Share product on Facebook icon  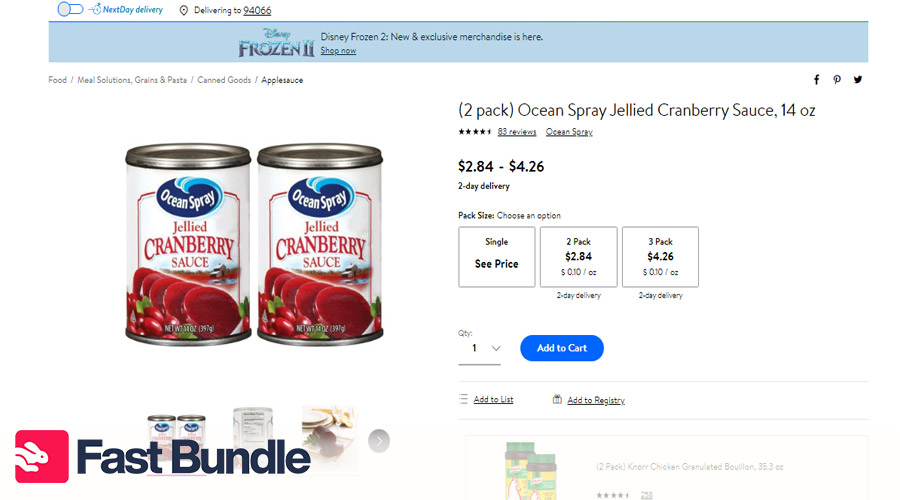816,80
